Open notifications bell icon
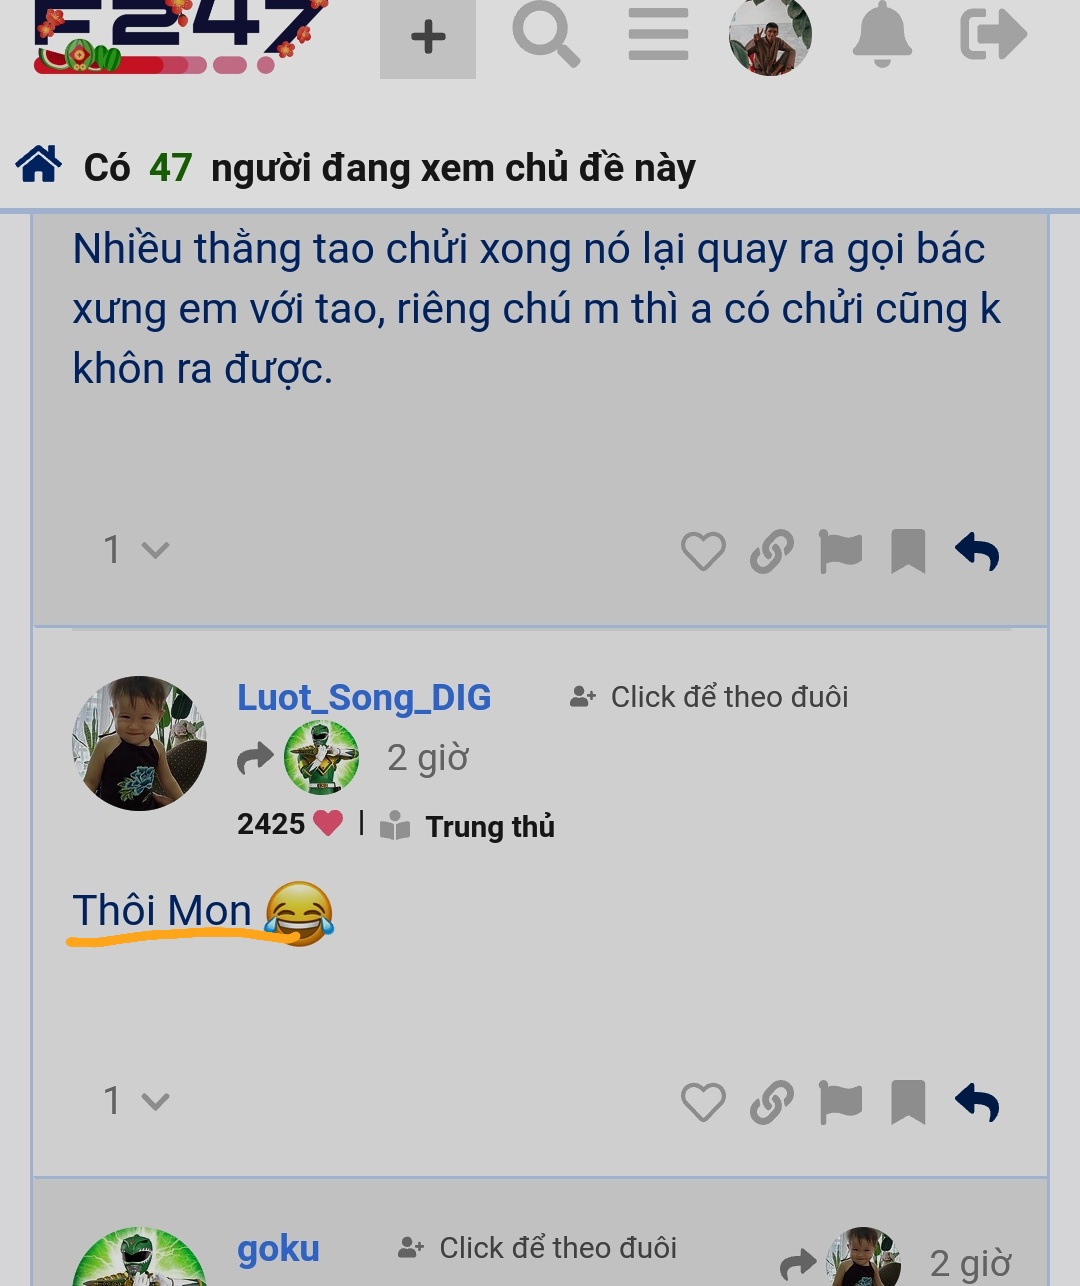Screen dimensions: 1080x1286 [882, 34]
